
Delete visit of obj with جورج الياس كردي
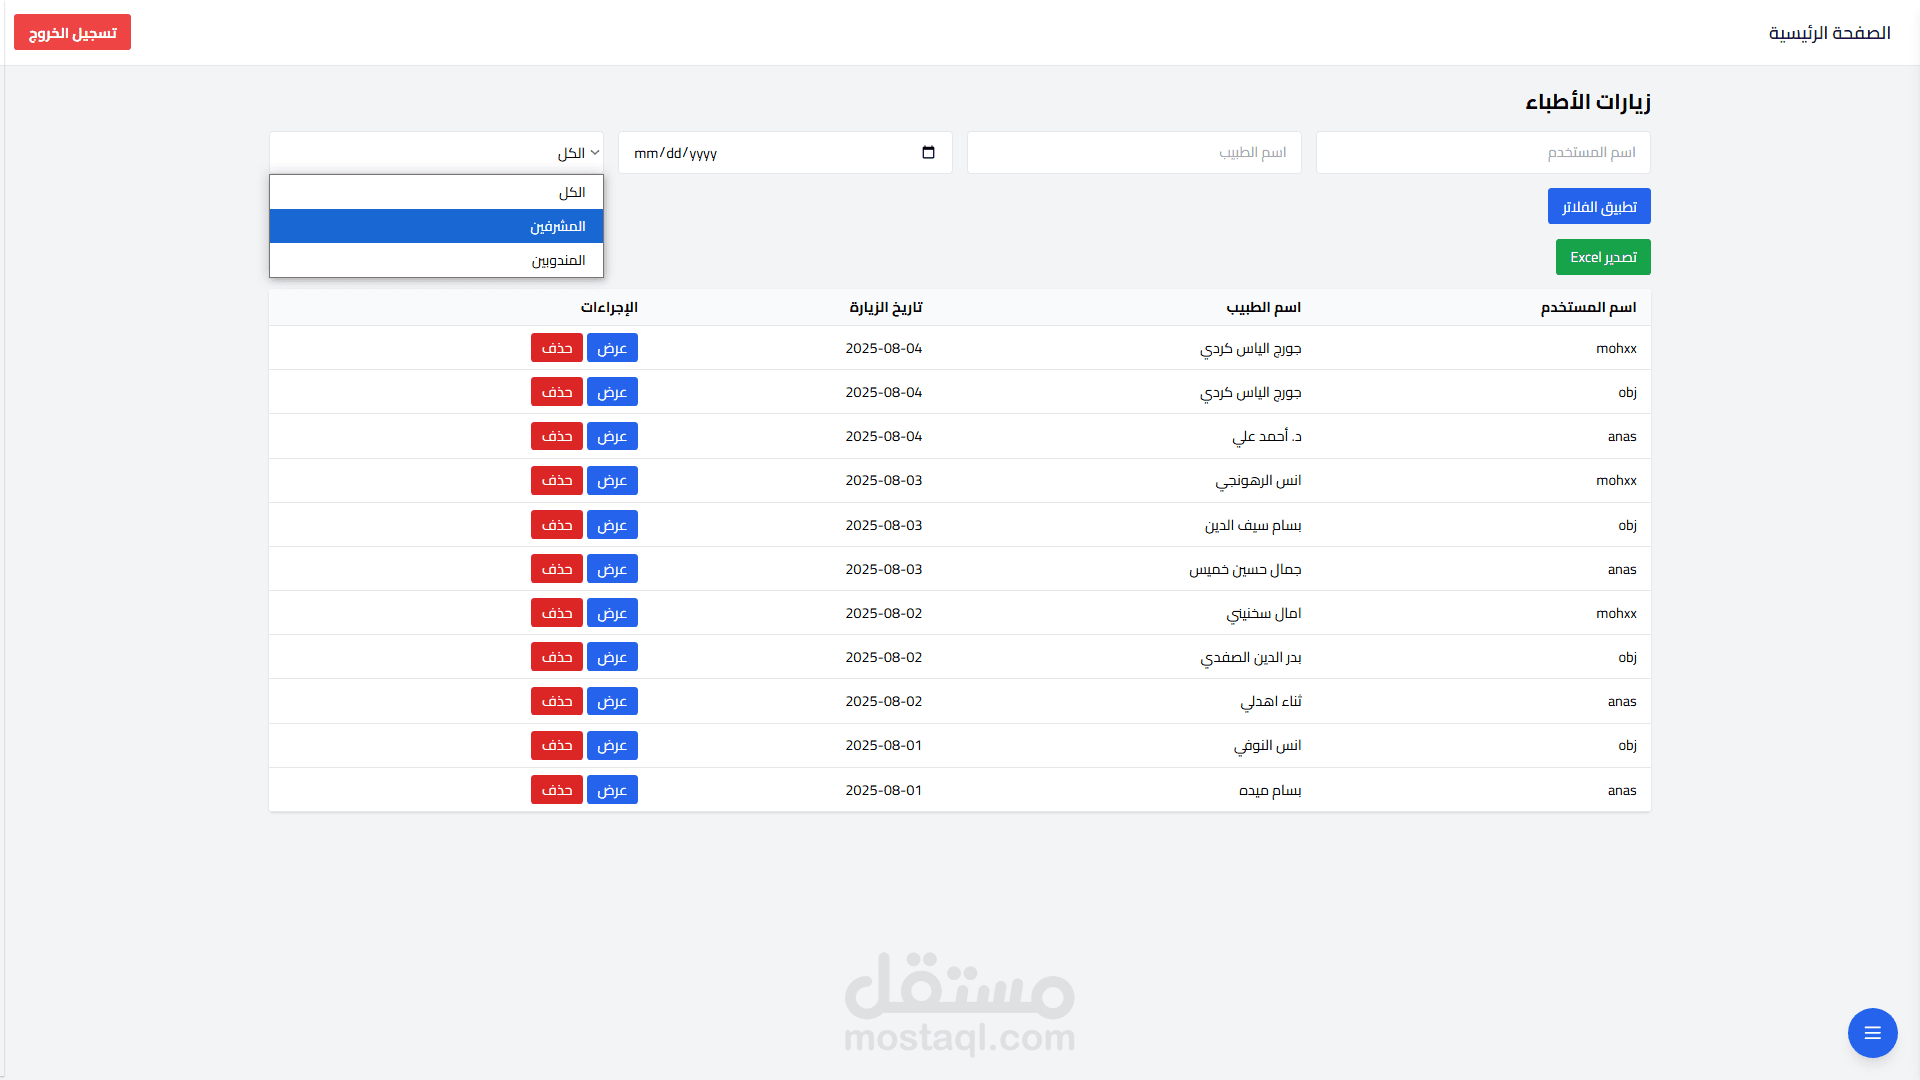pos(557,392)
